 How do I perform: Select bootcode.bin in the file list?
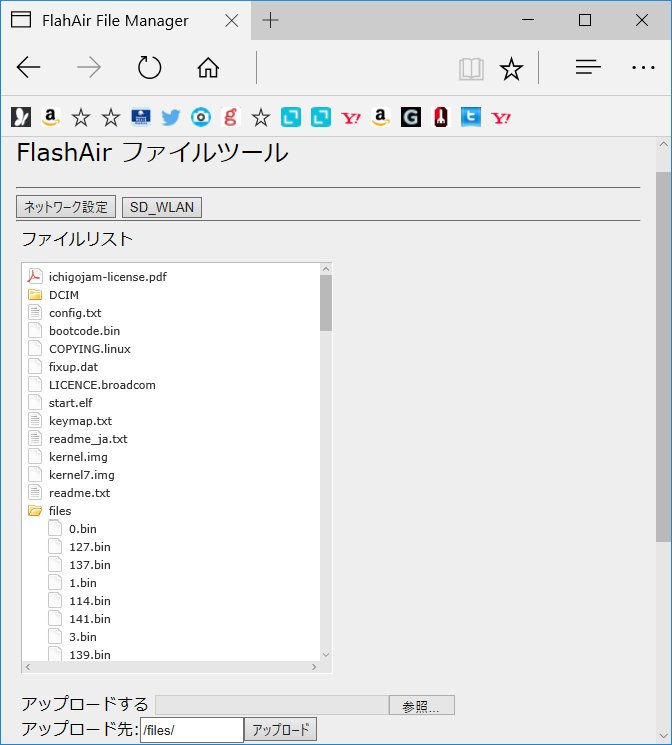click(x=85, y=331)
